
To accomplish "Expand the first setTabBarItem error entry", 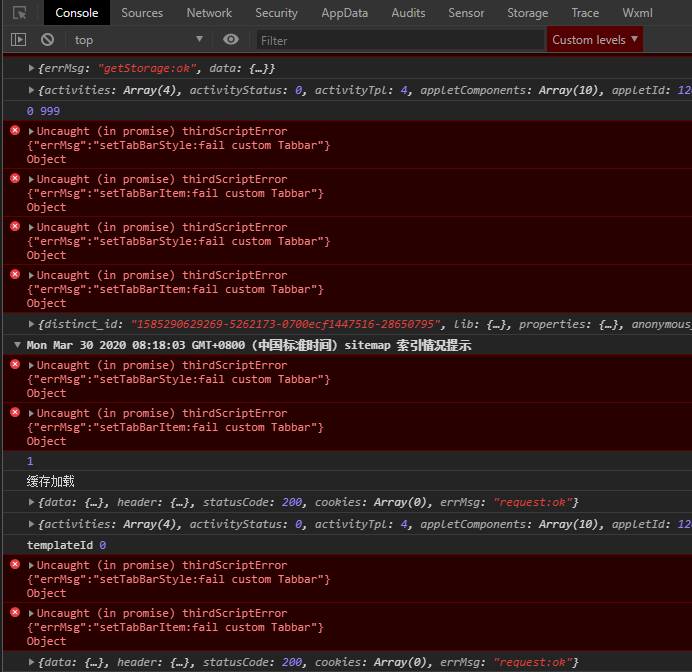I will pos(31,179).
